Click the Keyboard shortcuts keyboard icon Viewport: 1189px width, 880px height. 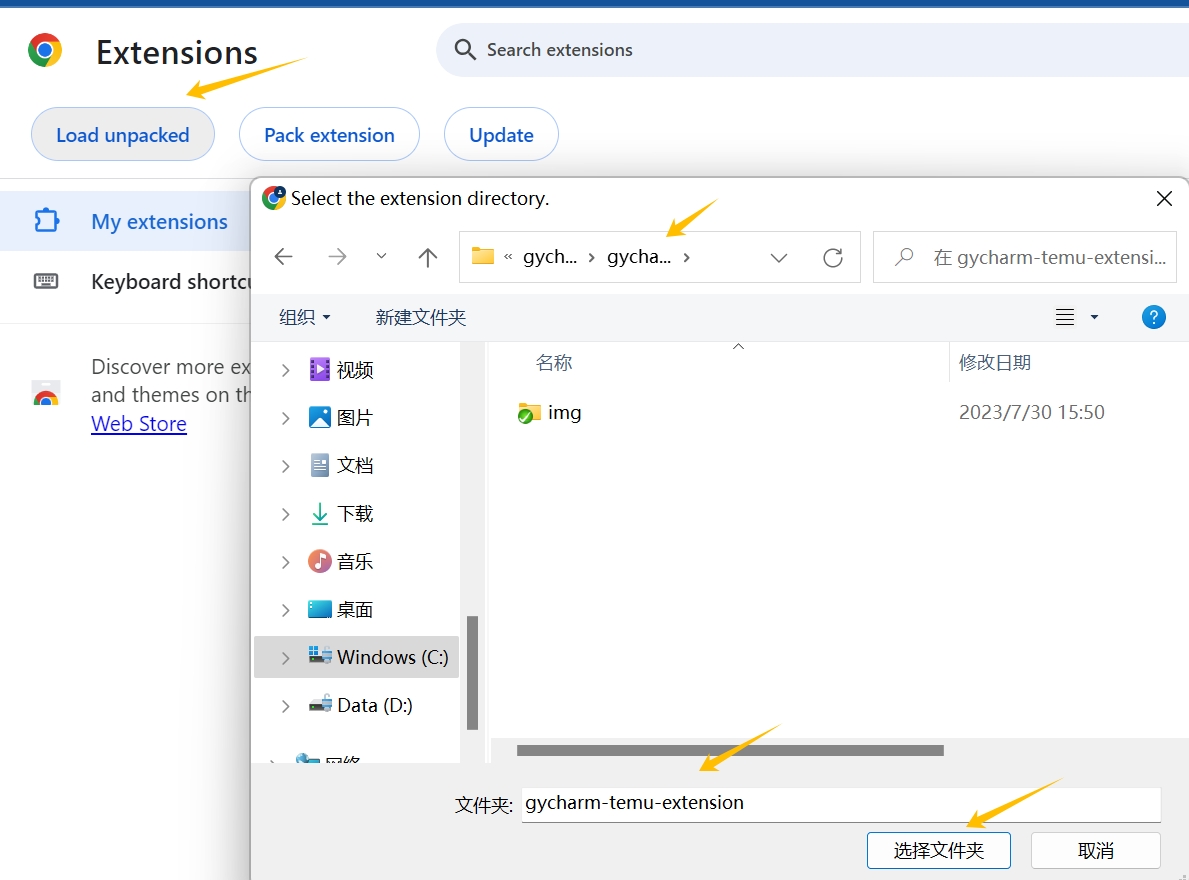coord(46,281)
